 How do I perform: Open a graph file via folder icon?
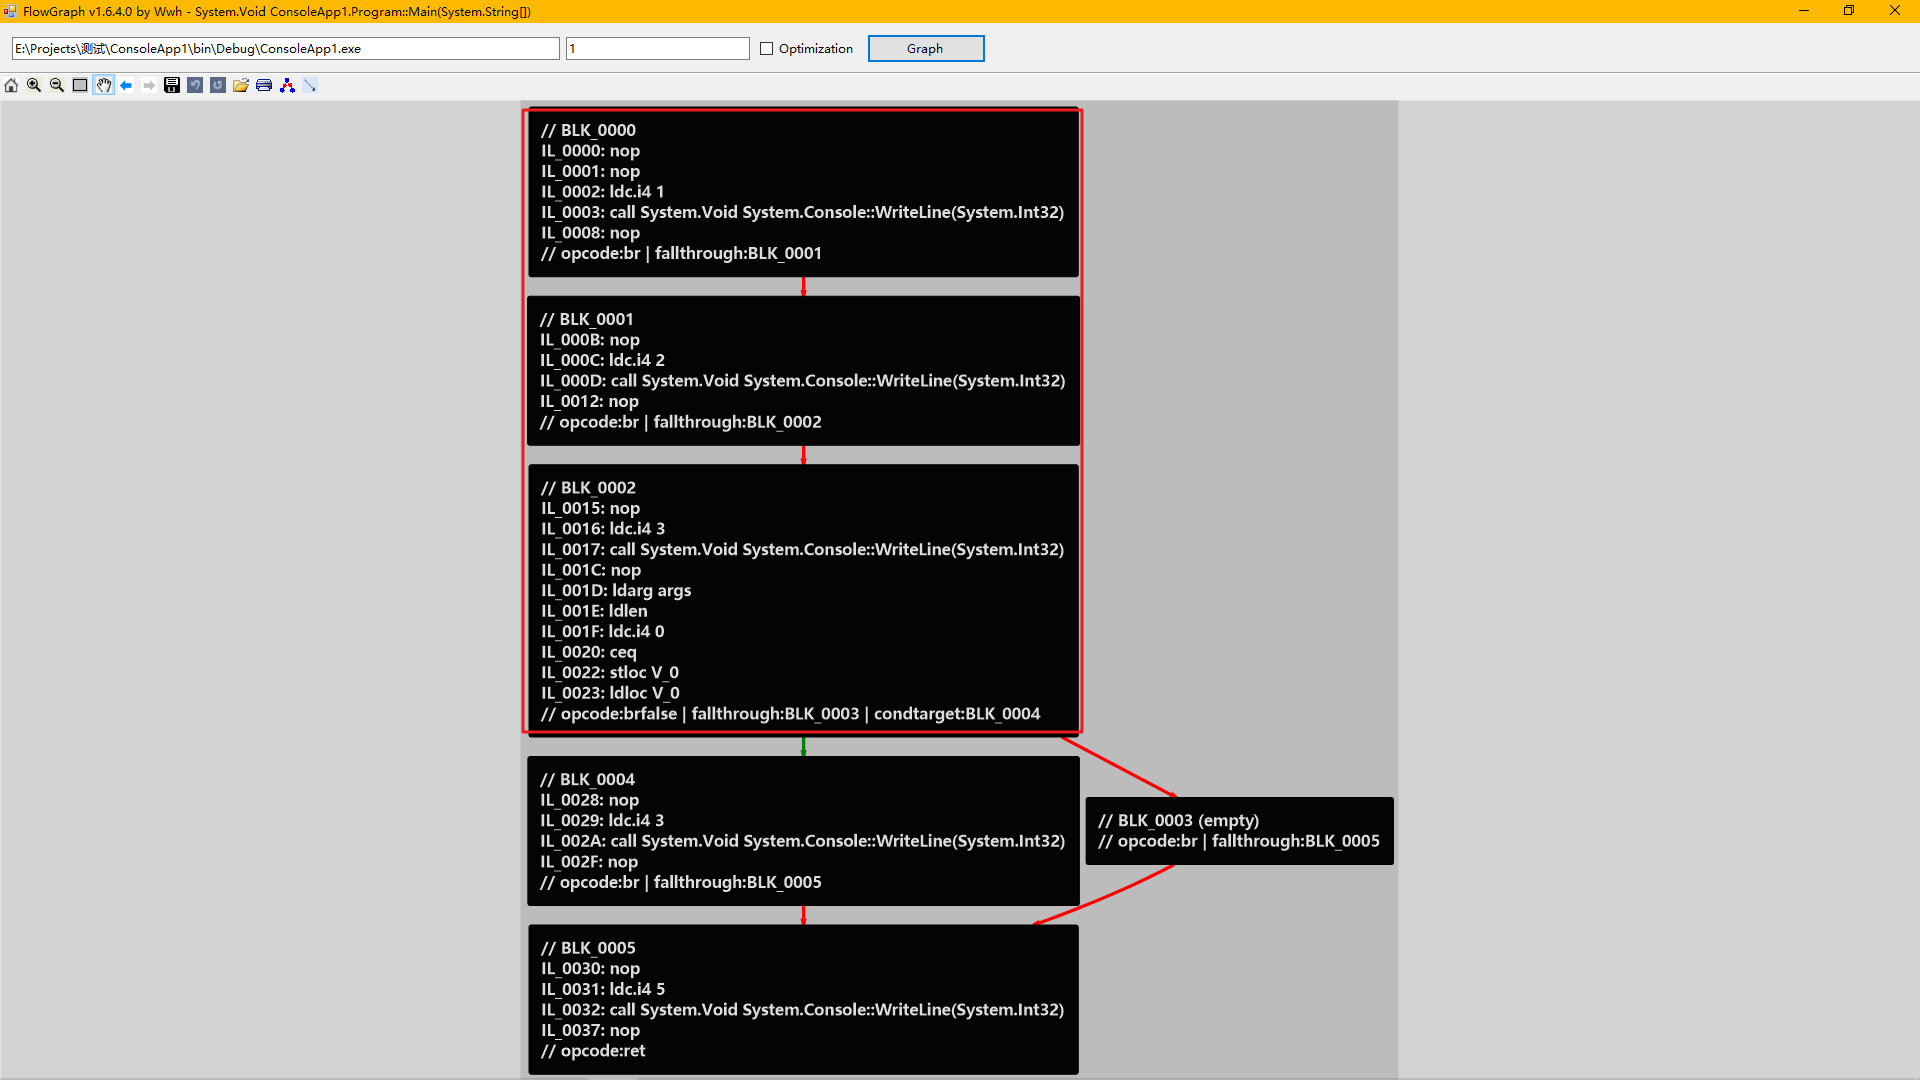(241, 85)
